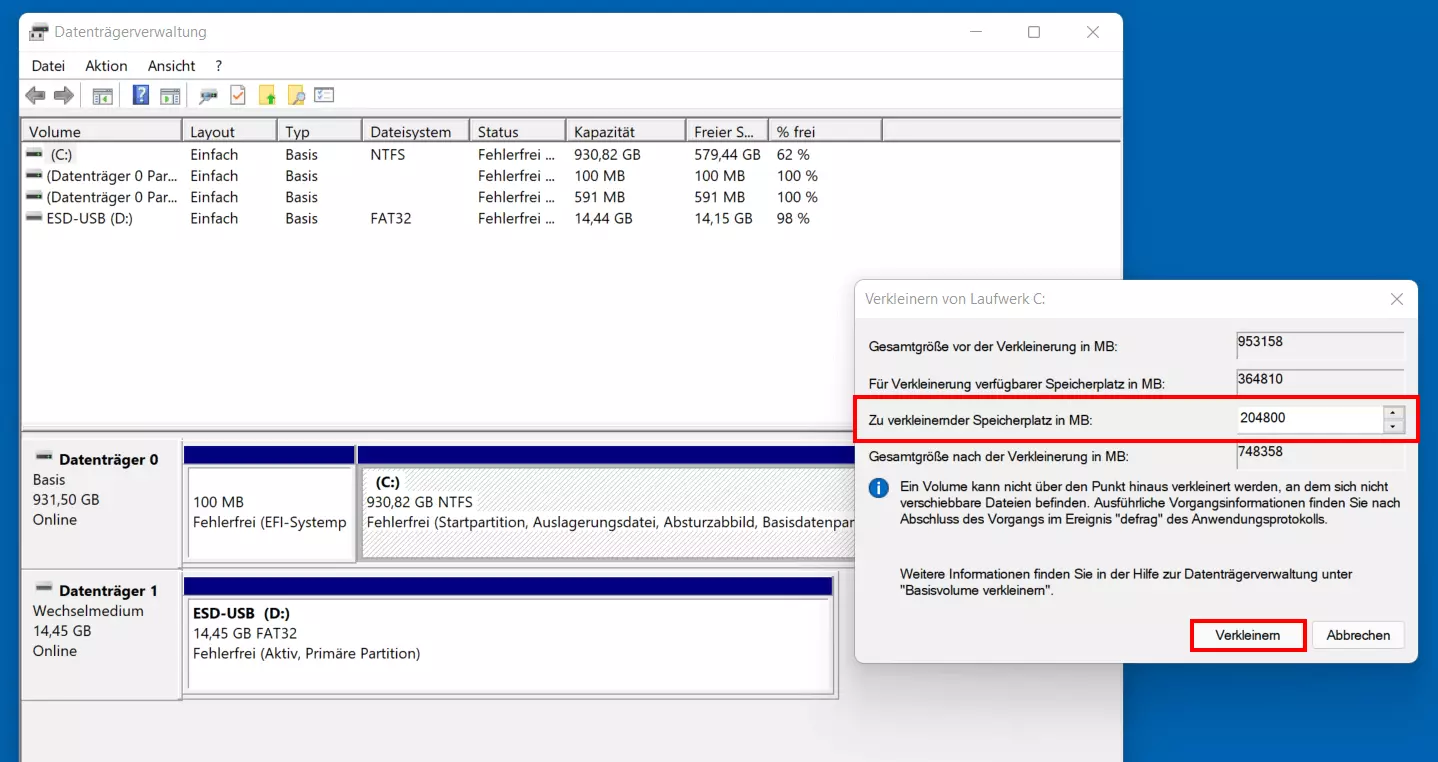The height and width of the screenshot is (762, 1438).
Task: Sort by the % frei column header
Action: [825, 131]
